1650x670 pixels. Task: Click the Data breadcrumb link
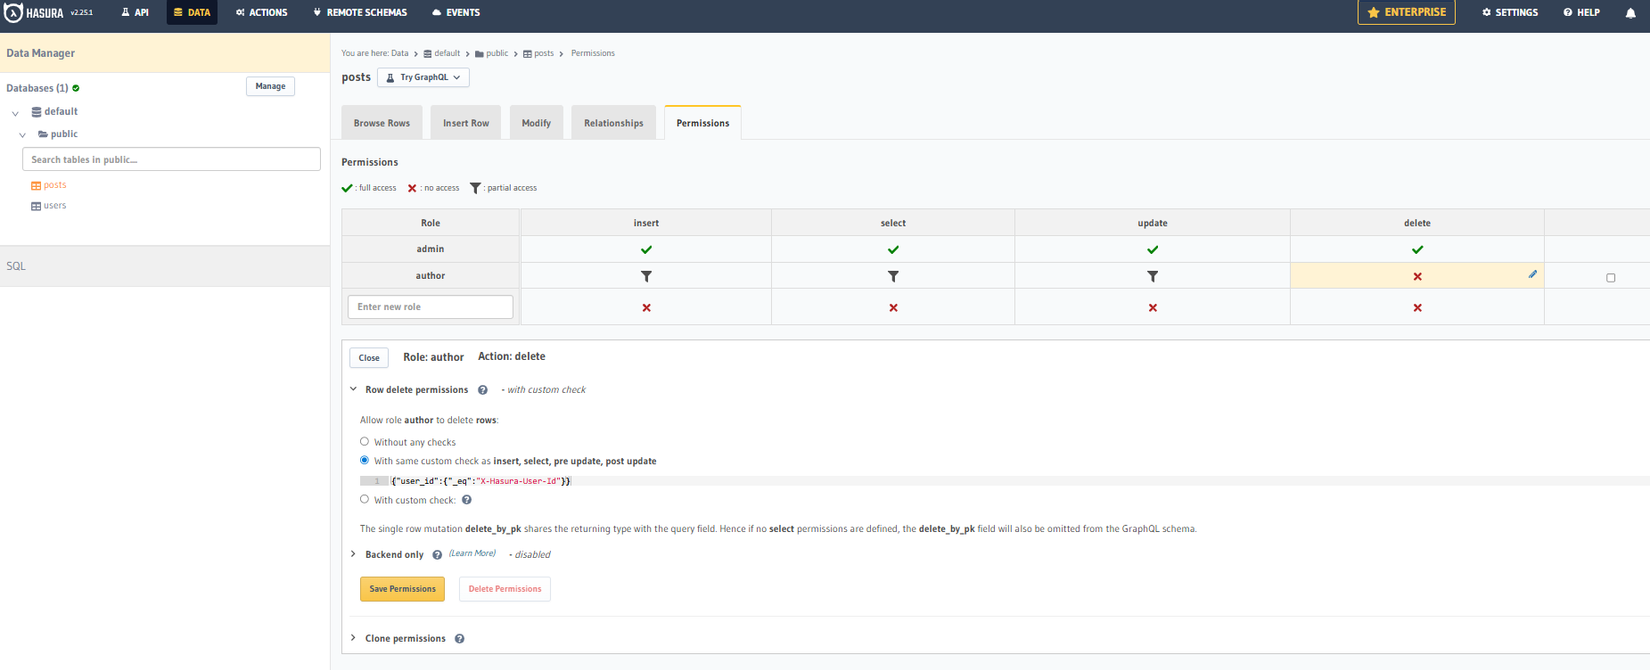tap(399, 53)
